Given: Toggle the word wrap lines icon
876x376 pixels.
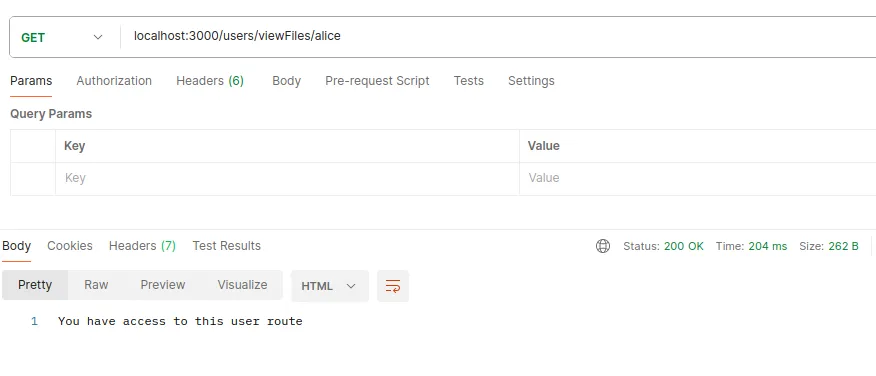Looking at the screenshot, I should (393, 286).
